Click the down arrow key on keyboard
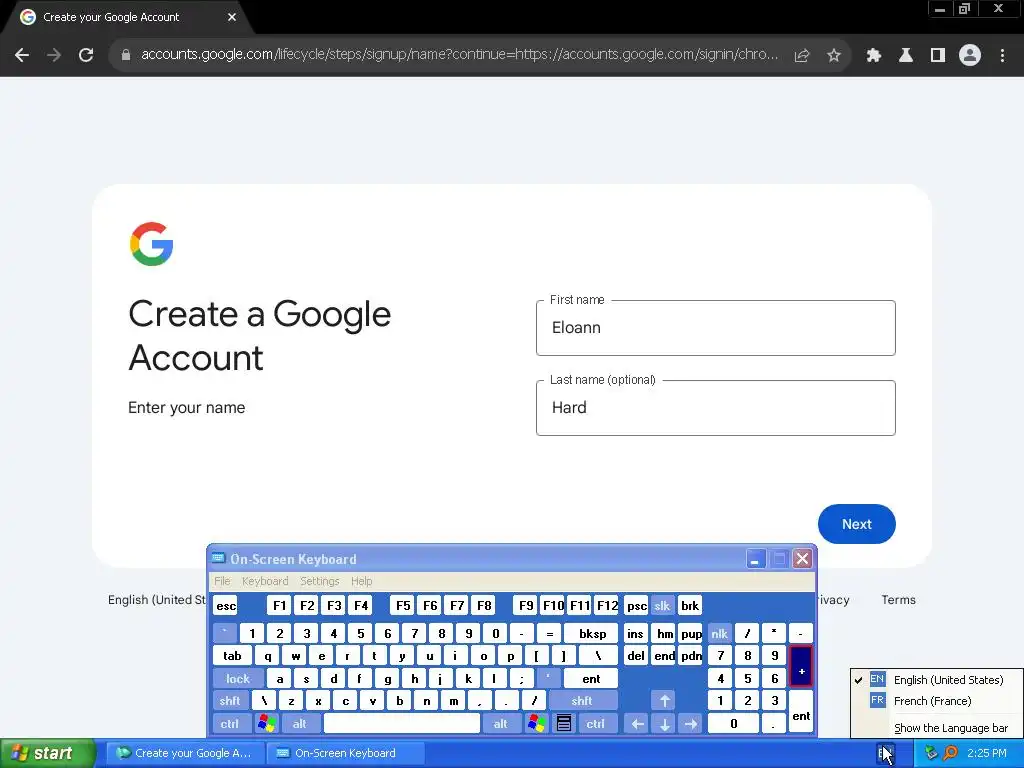The height and width of the screenshot is (768, 1024). tap(664, 724)
